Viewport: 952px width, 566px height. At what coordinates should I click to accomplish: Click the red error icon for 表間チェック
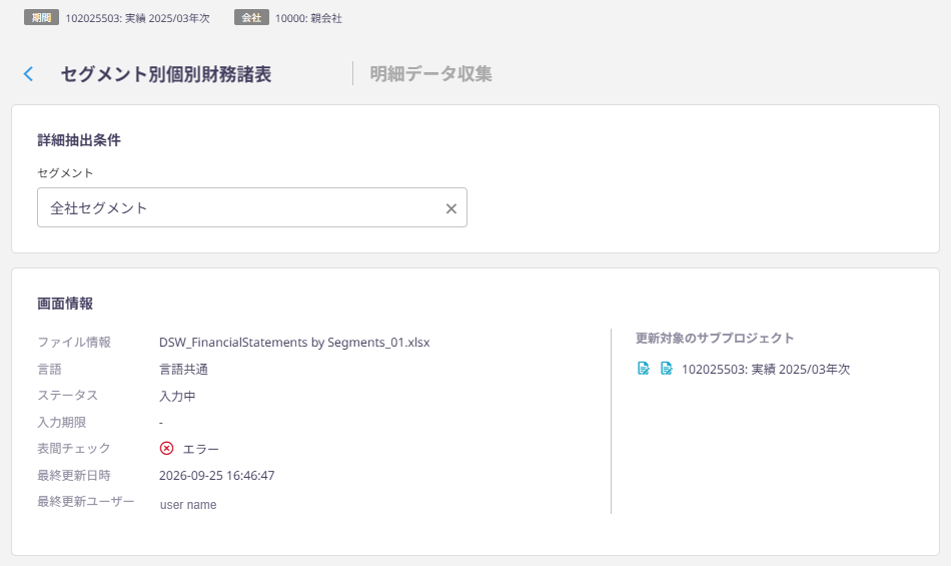[166, 449]
